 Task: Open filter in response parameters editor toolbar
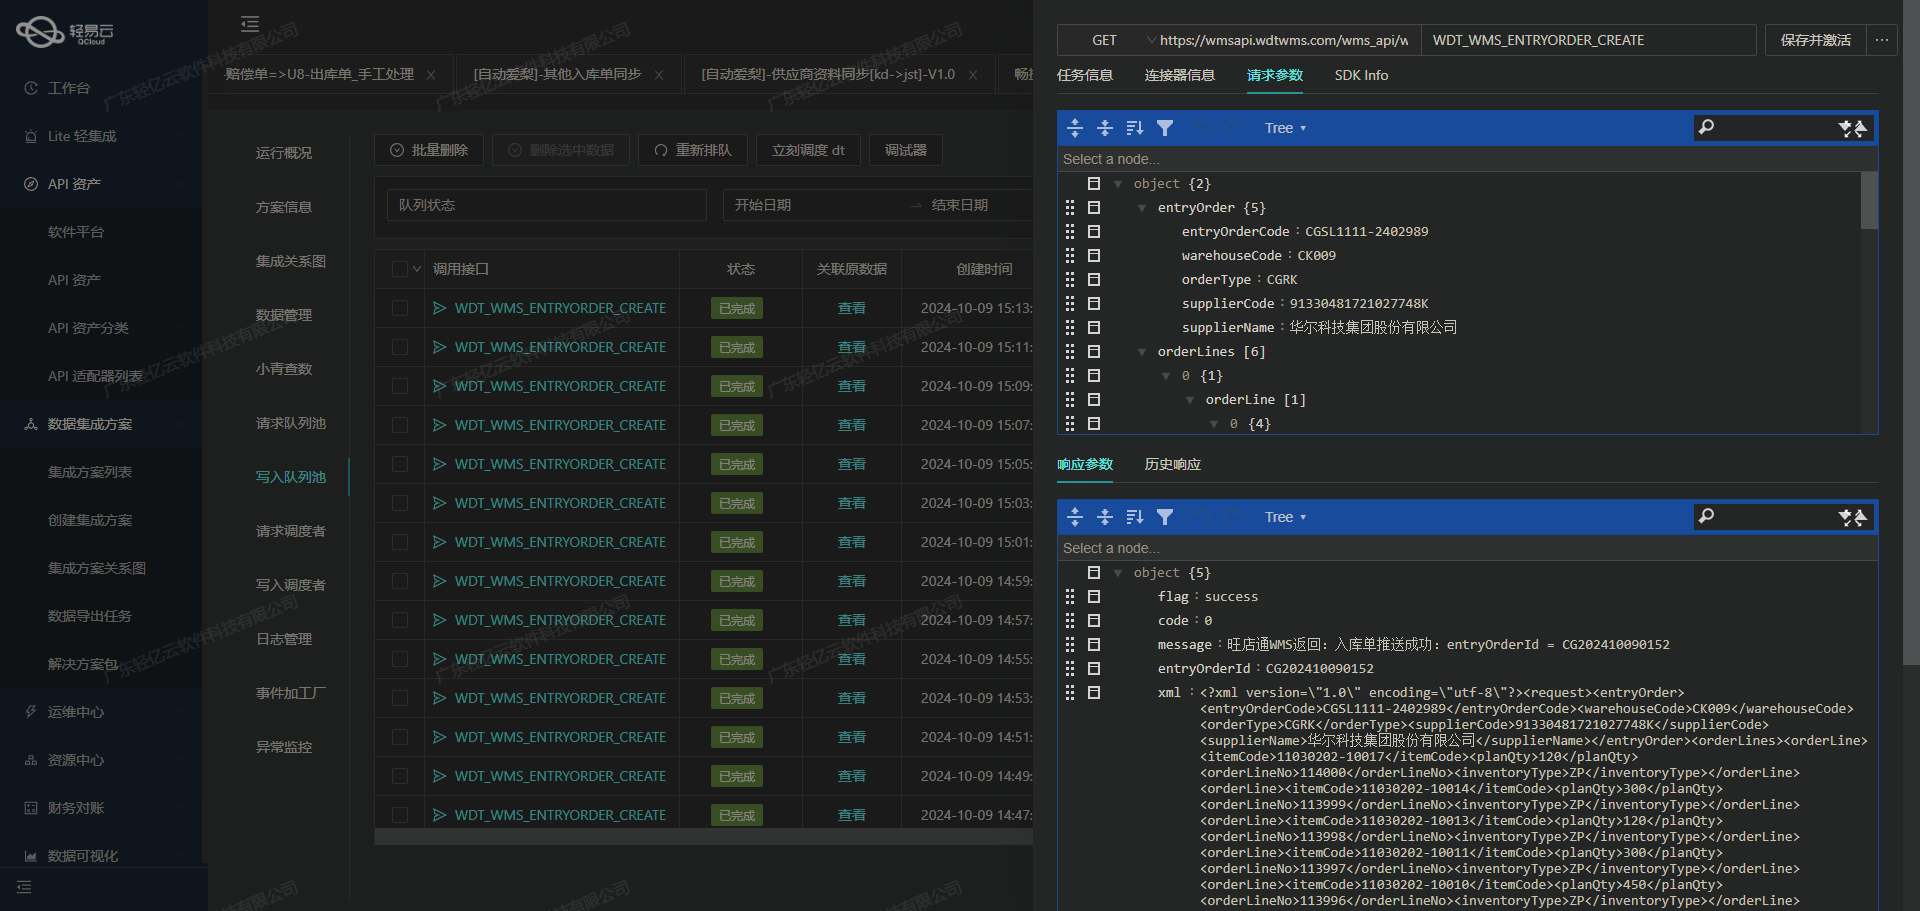(1165, 517)
